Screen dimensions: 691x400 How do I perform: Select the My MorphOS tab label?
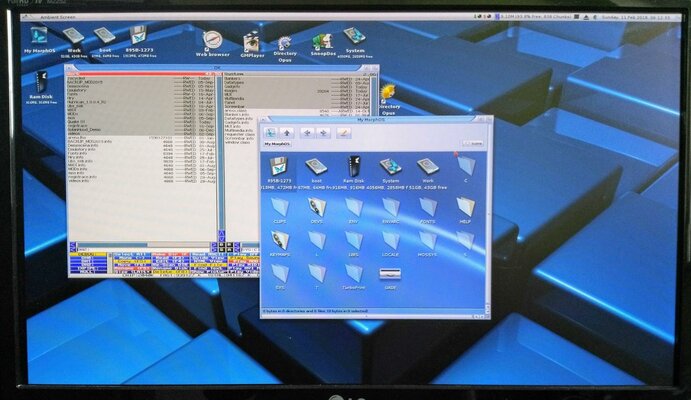[276, 145]
